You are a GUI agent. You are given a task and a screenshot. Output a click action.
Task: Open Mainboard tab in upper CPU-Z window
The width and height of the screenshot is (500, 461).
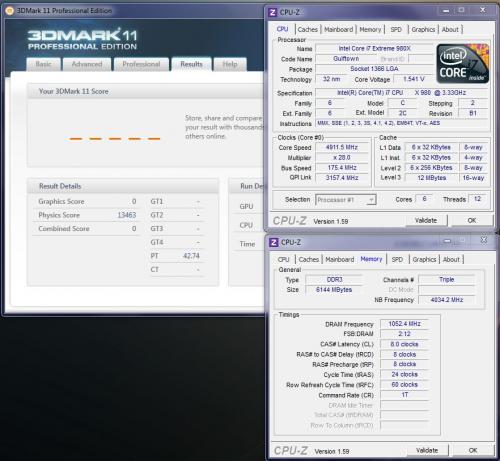click(x=339, y=30)
